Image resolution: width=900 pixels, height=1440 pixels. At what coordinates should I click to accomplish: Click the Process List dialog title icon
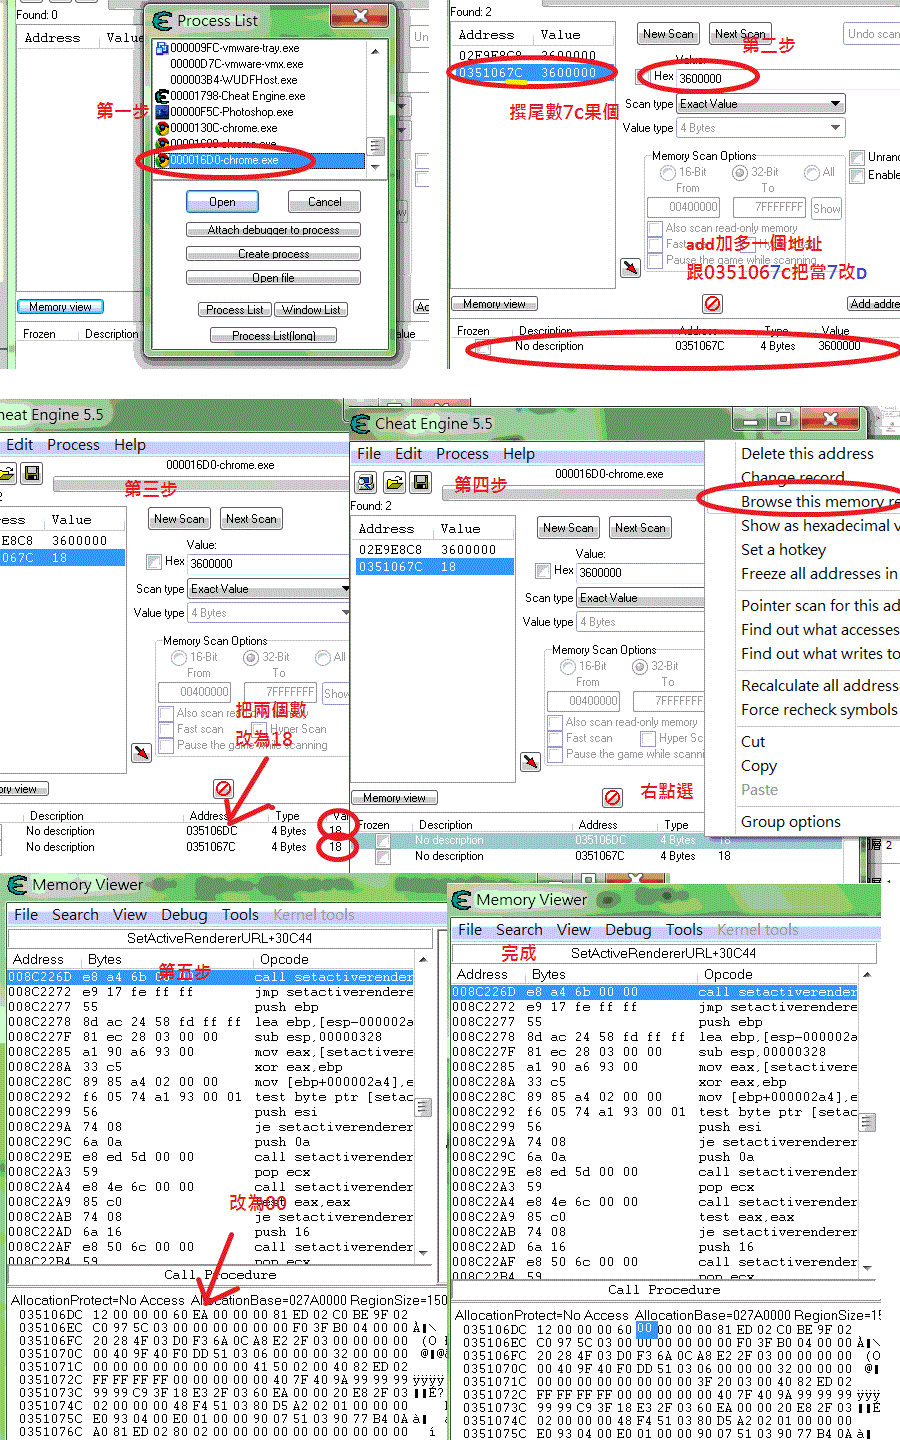[x=161, y=19]
